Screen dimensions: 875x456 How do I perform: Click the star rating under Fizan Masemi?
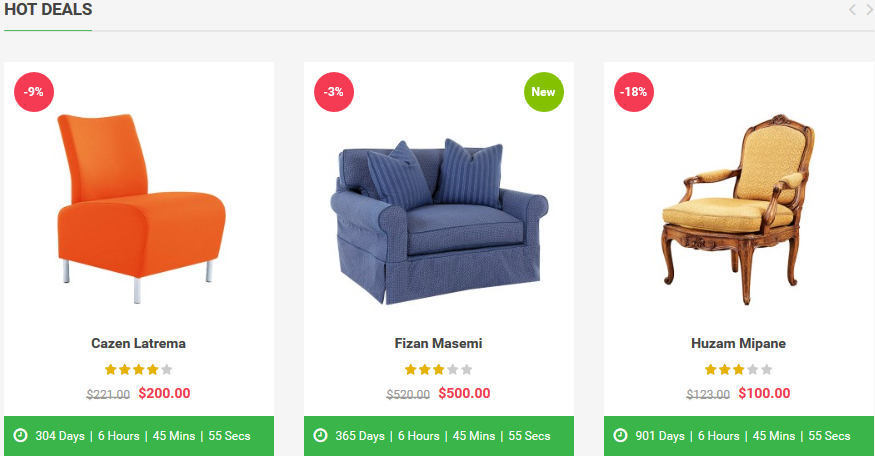[438, 369]
